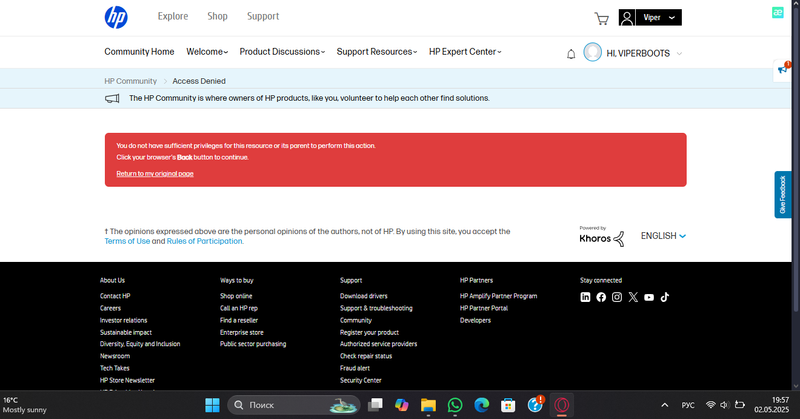Expand the Viper account dropdown
The width and height of the screenshot is (800, 419).
tap(650, 17)
